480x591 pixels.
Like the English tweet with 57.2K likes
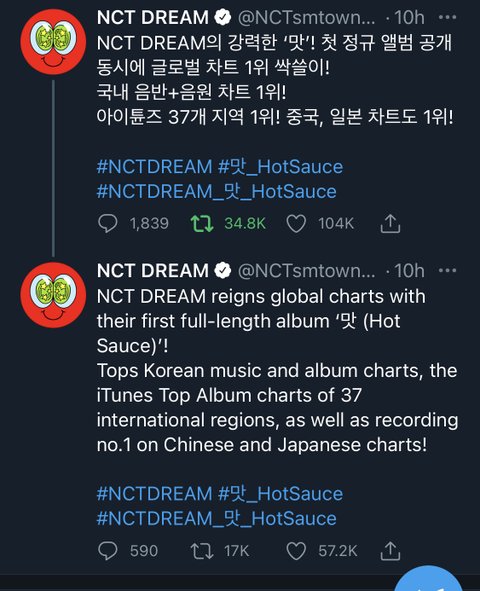click(296, 551)
